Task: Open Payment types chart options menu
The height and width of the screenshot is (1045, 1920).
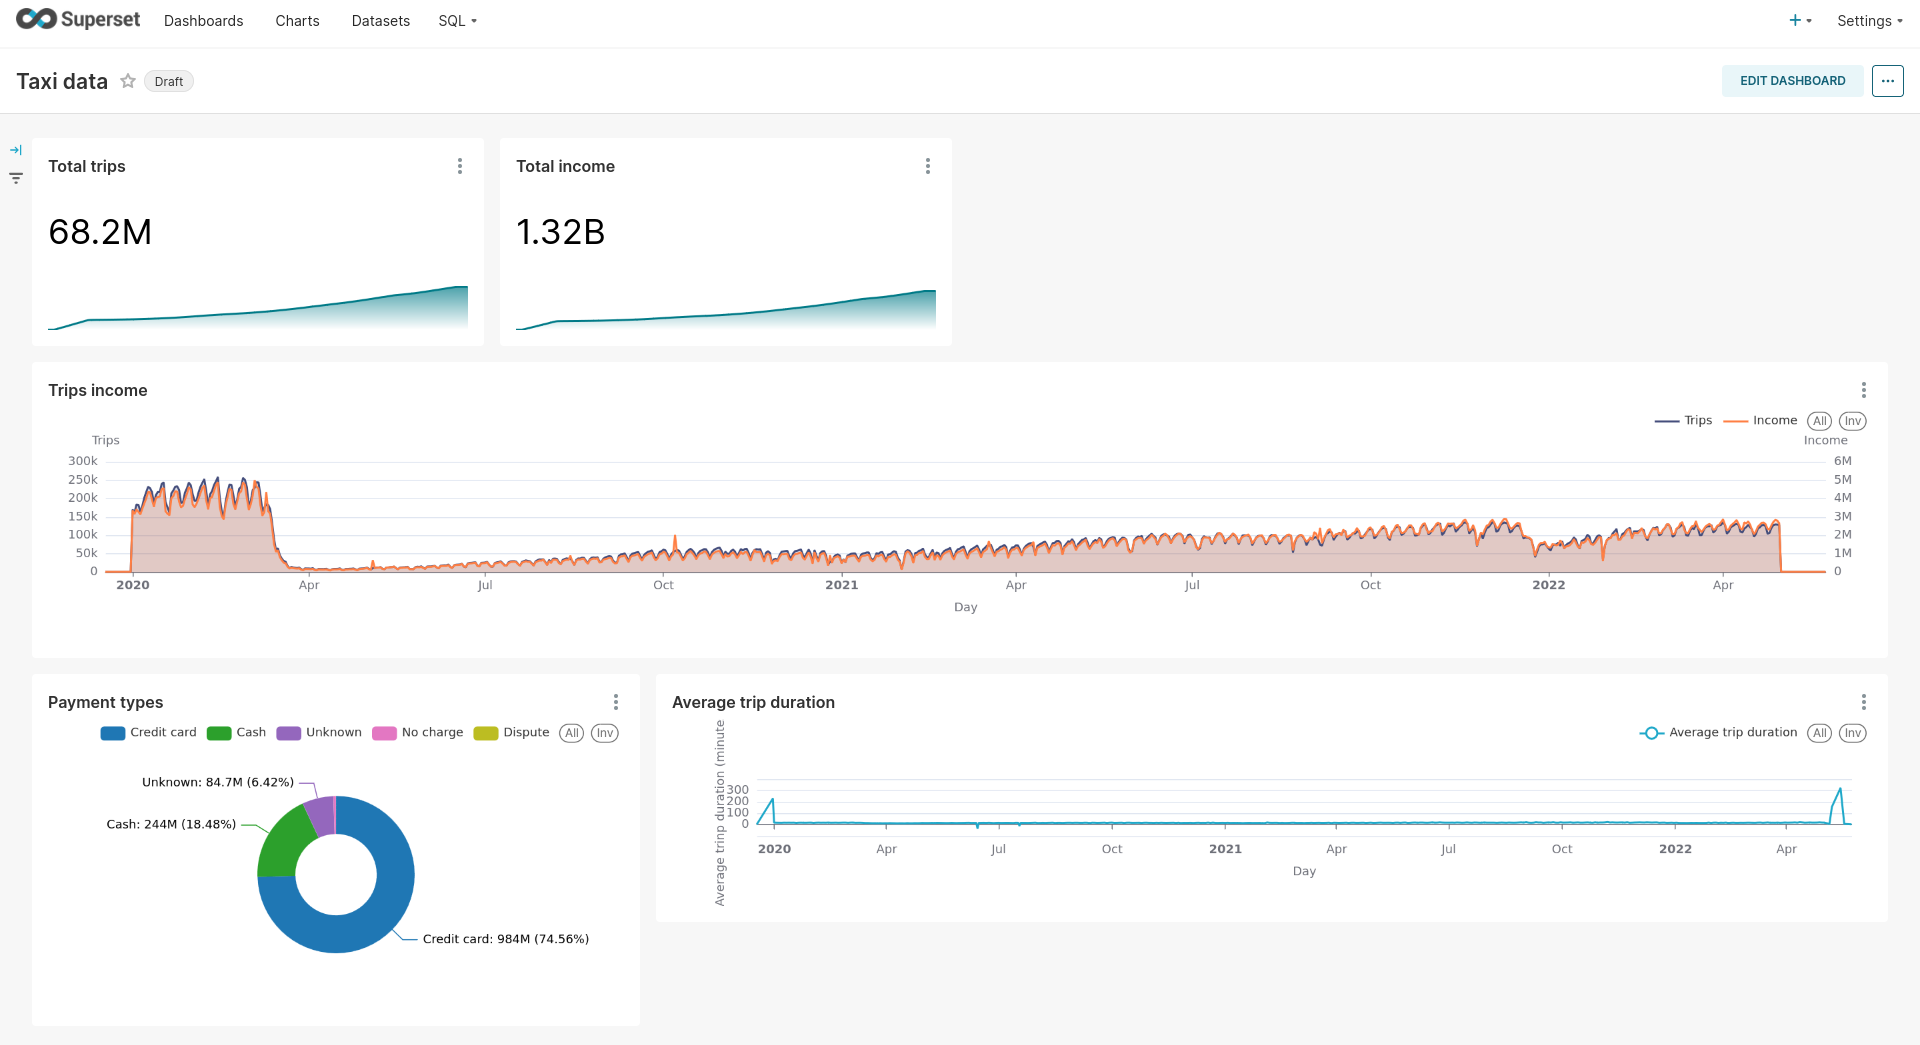Action: coord(616,702)
